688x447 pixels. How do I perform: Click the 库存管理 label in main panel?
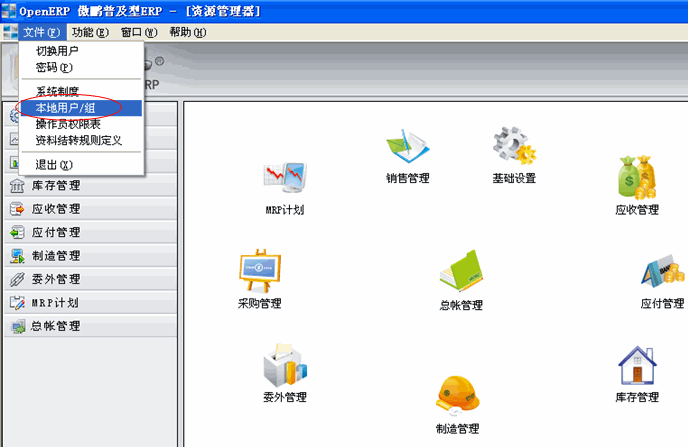pyautogui.click(x=637, y=397)
